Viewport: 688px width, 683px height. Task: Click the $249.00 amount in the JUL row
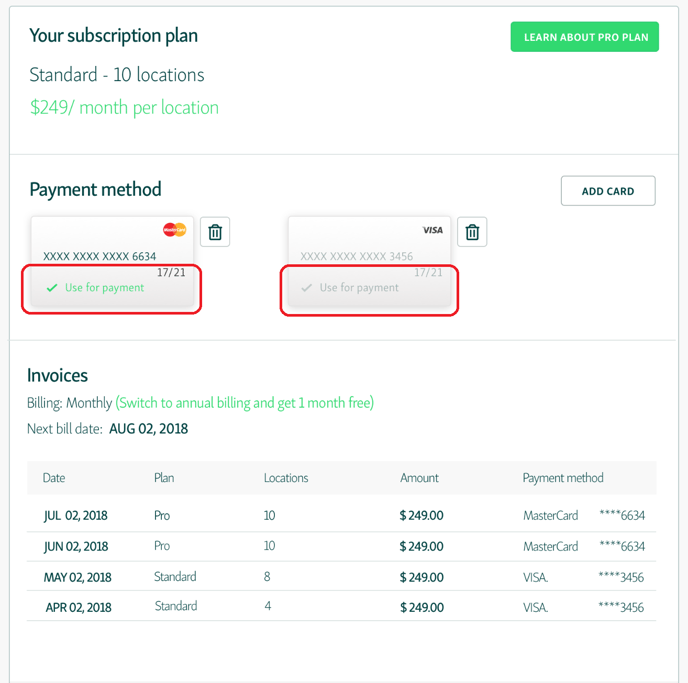click(422, 515)
